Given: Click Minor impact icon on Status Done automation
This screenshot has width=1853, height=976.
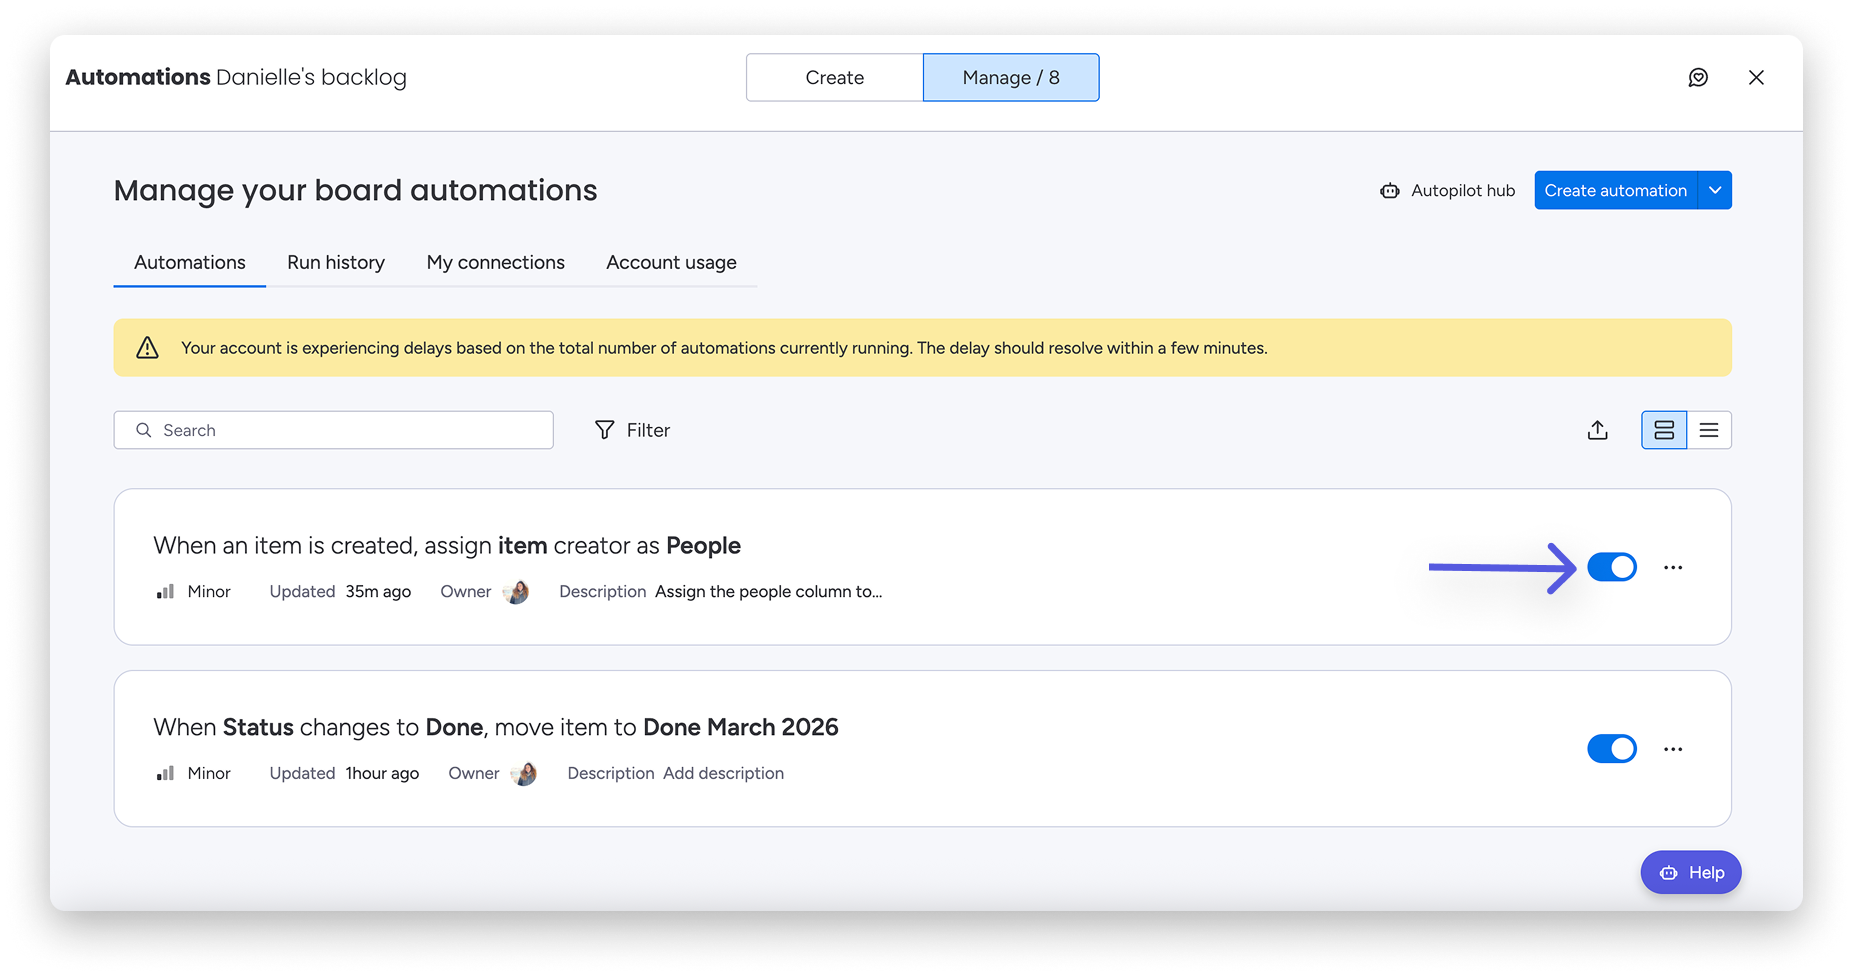Looking at the screenshot, I should 165,773.
